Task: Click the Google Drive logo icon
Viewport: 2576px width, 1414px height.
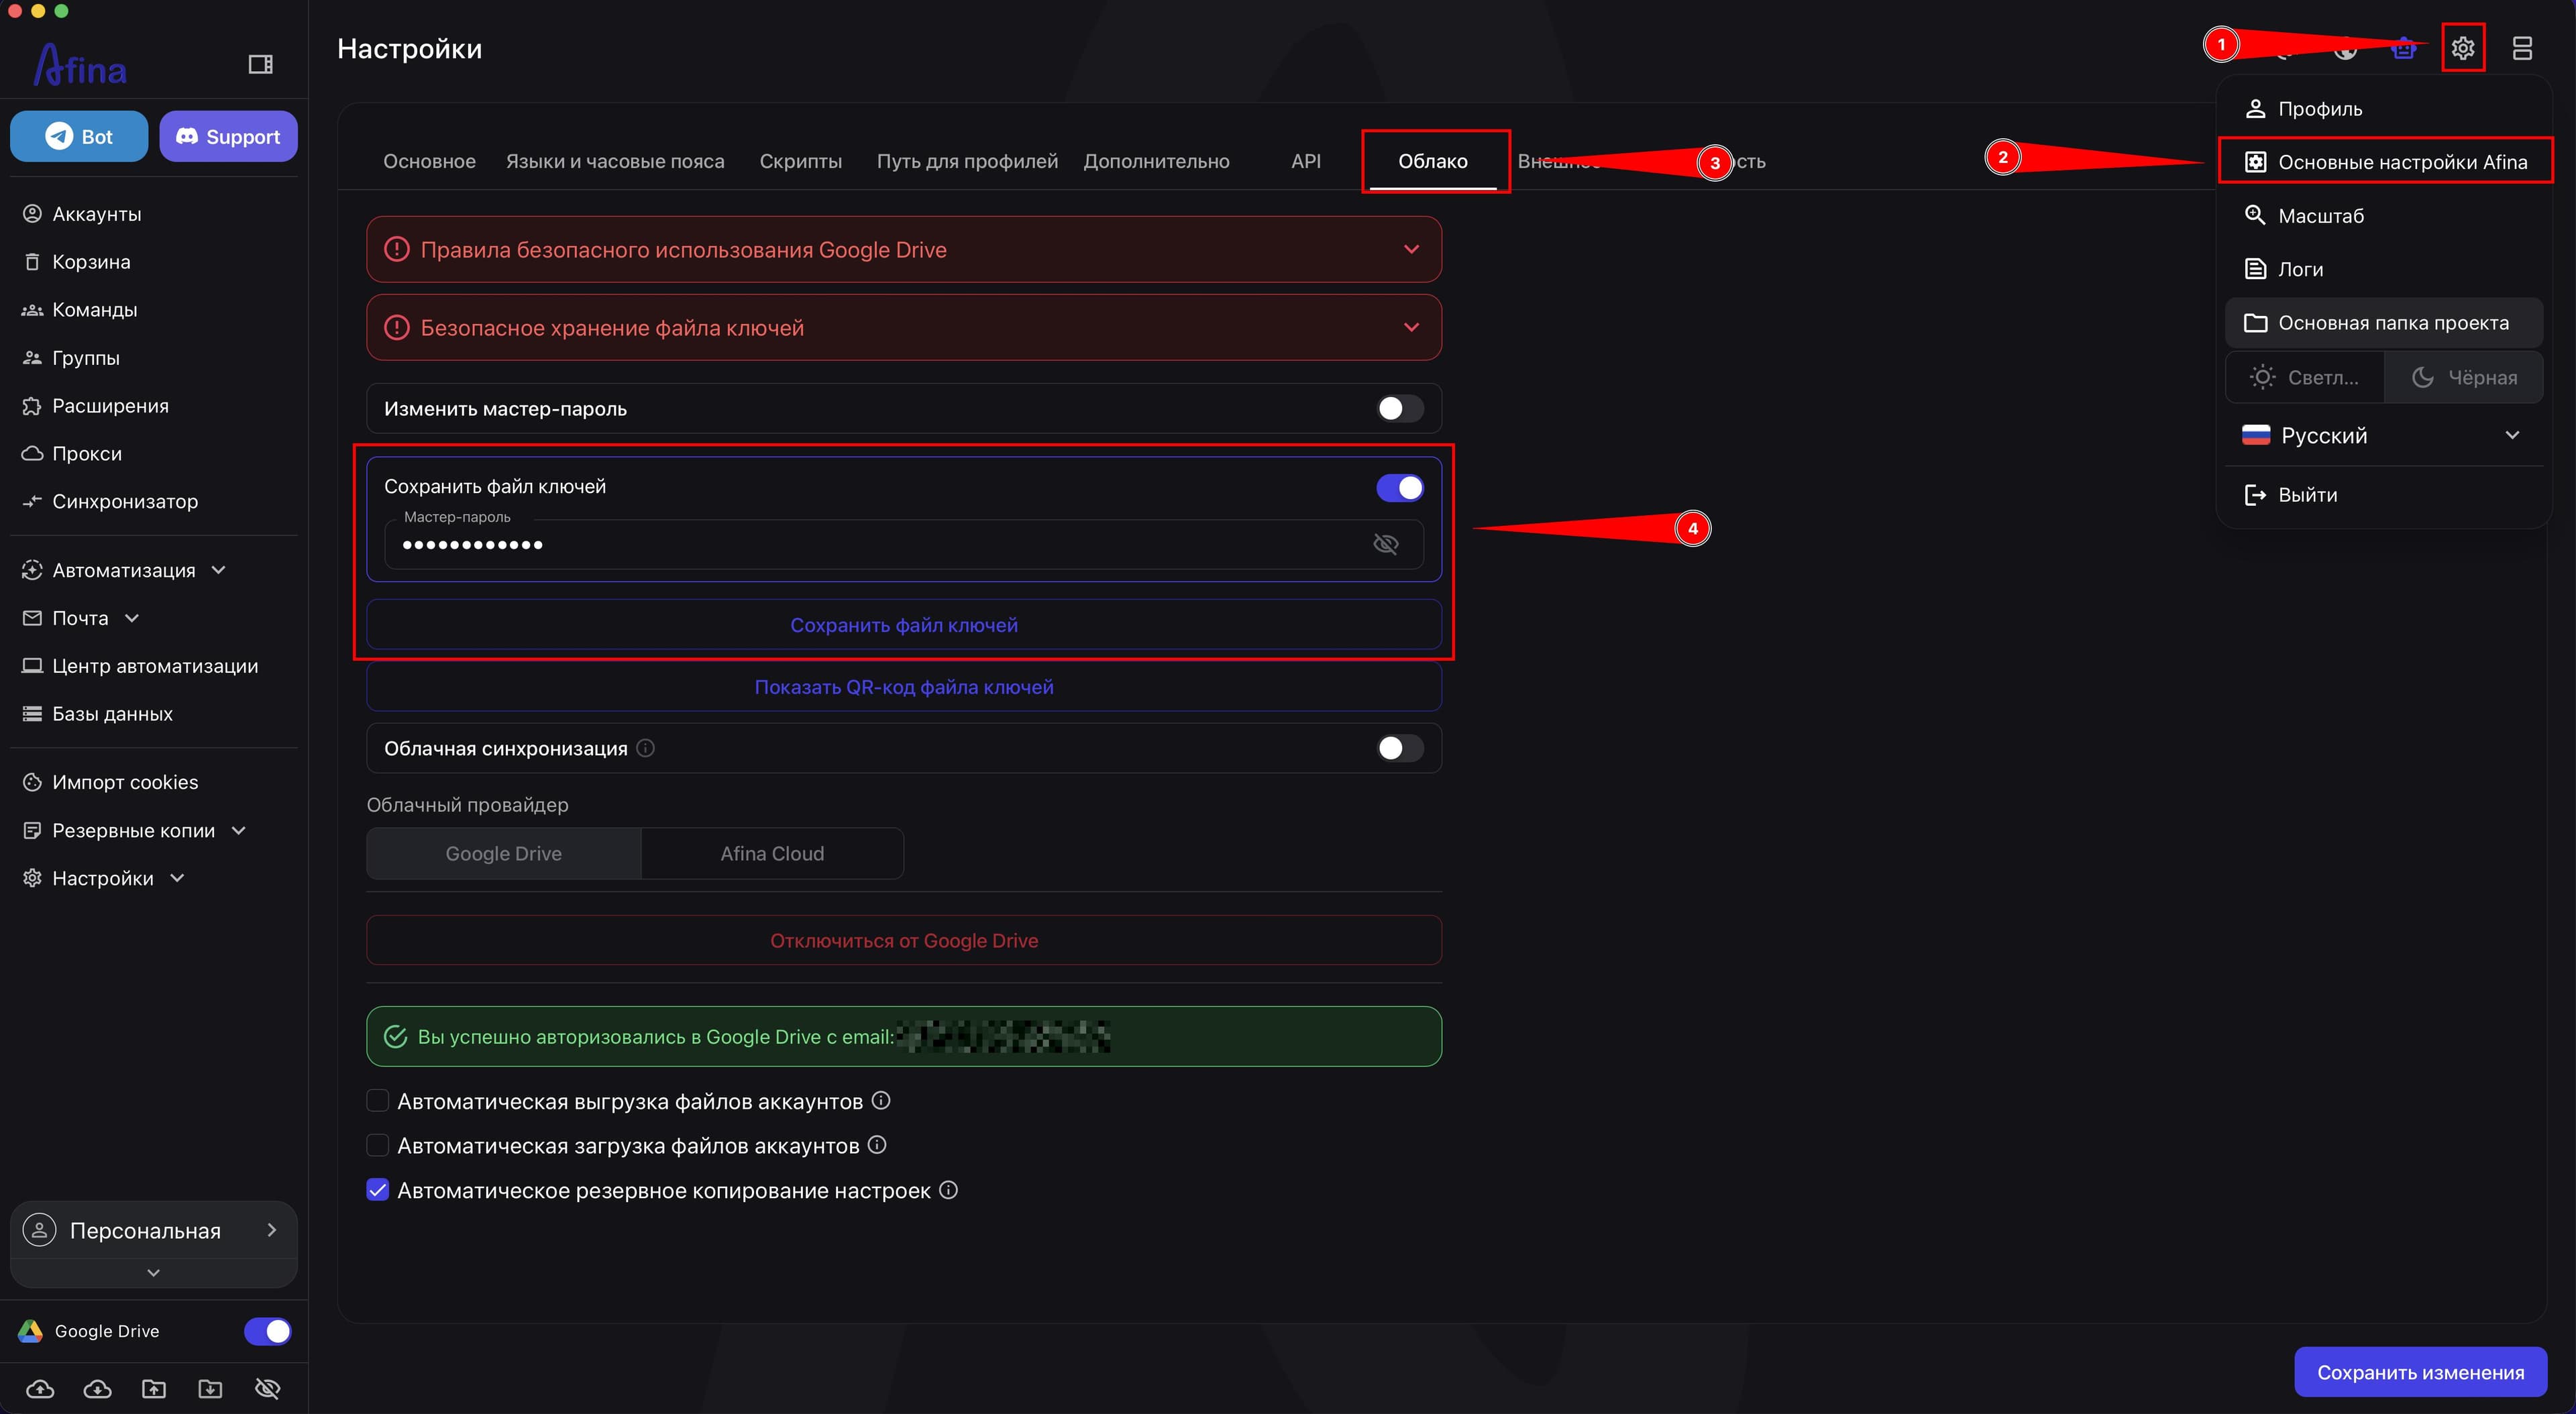Action: 30,1331
